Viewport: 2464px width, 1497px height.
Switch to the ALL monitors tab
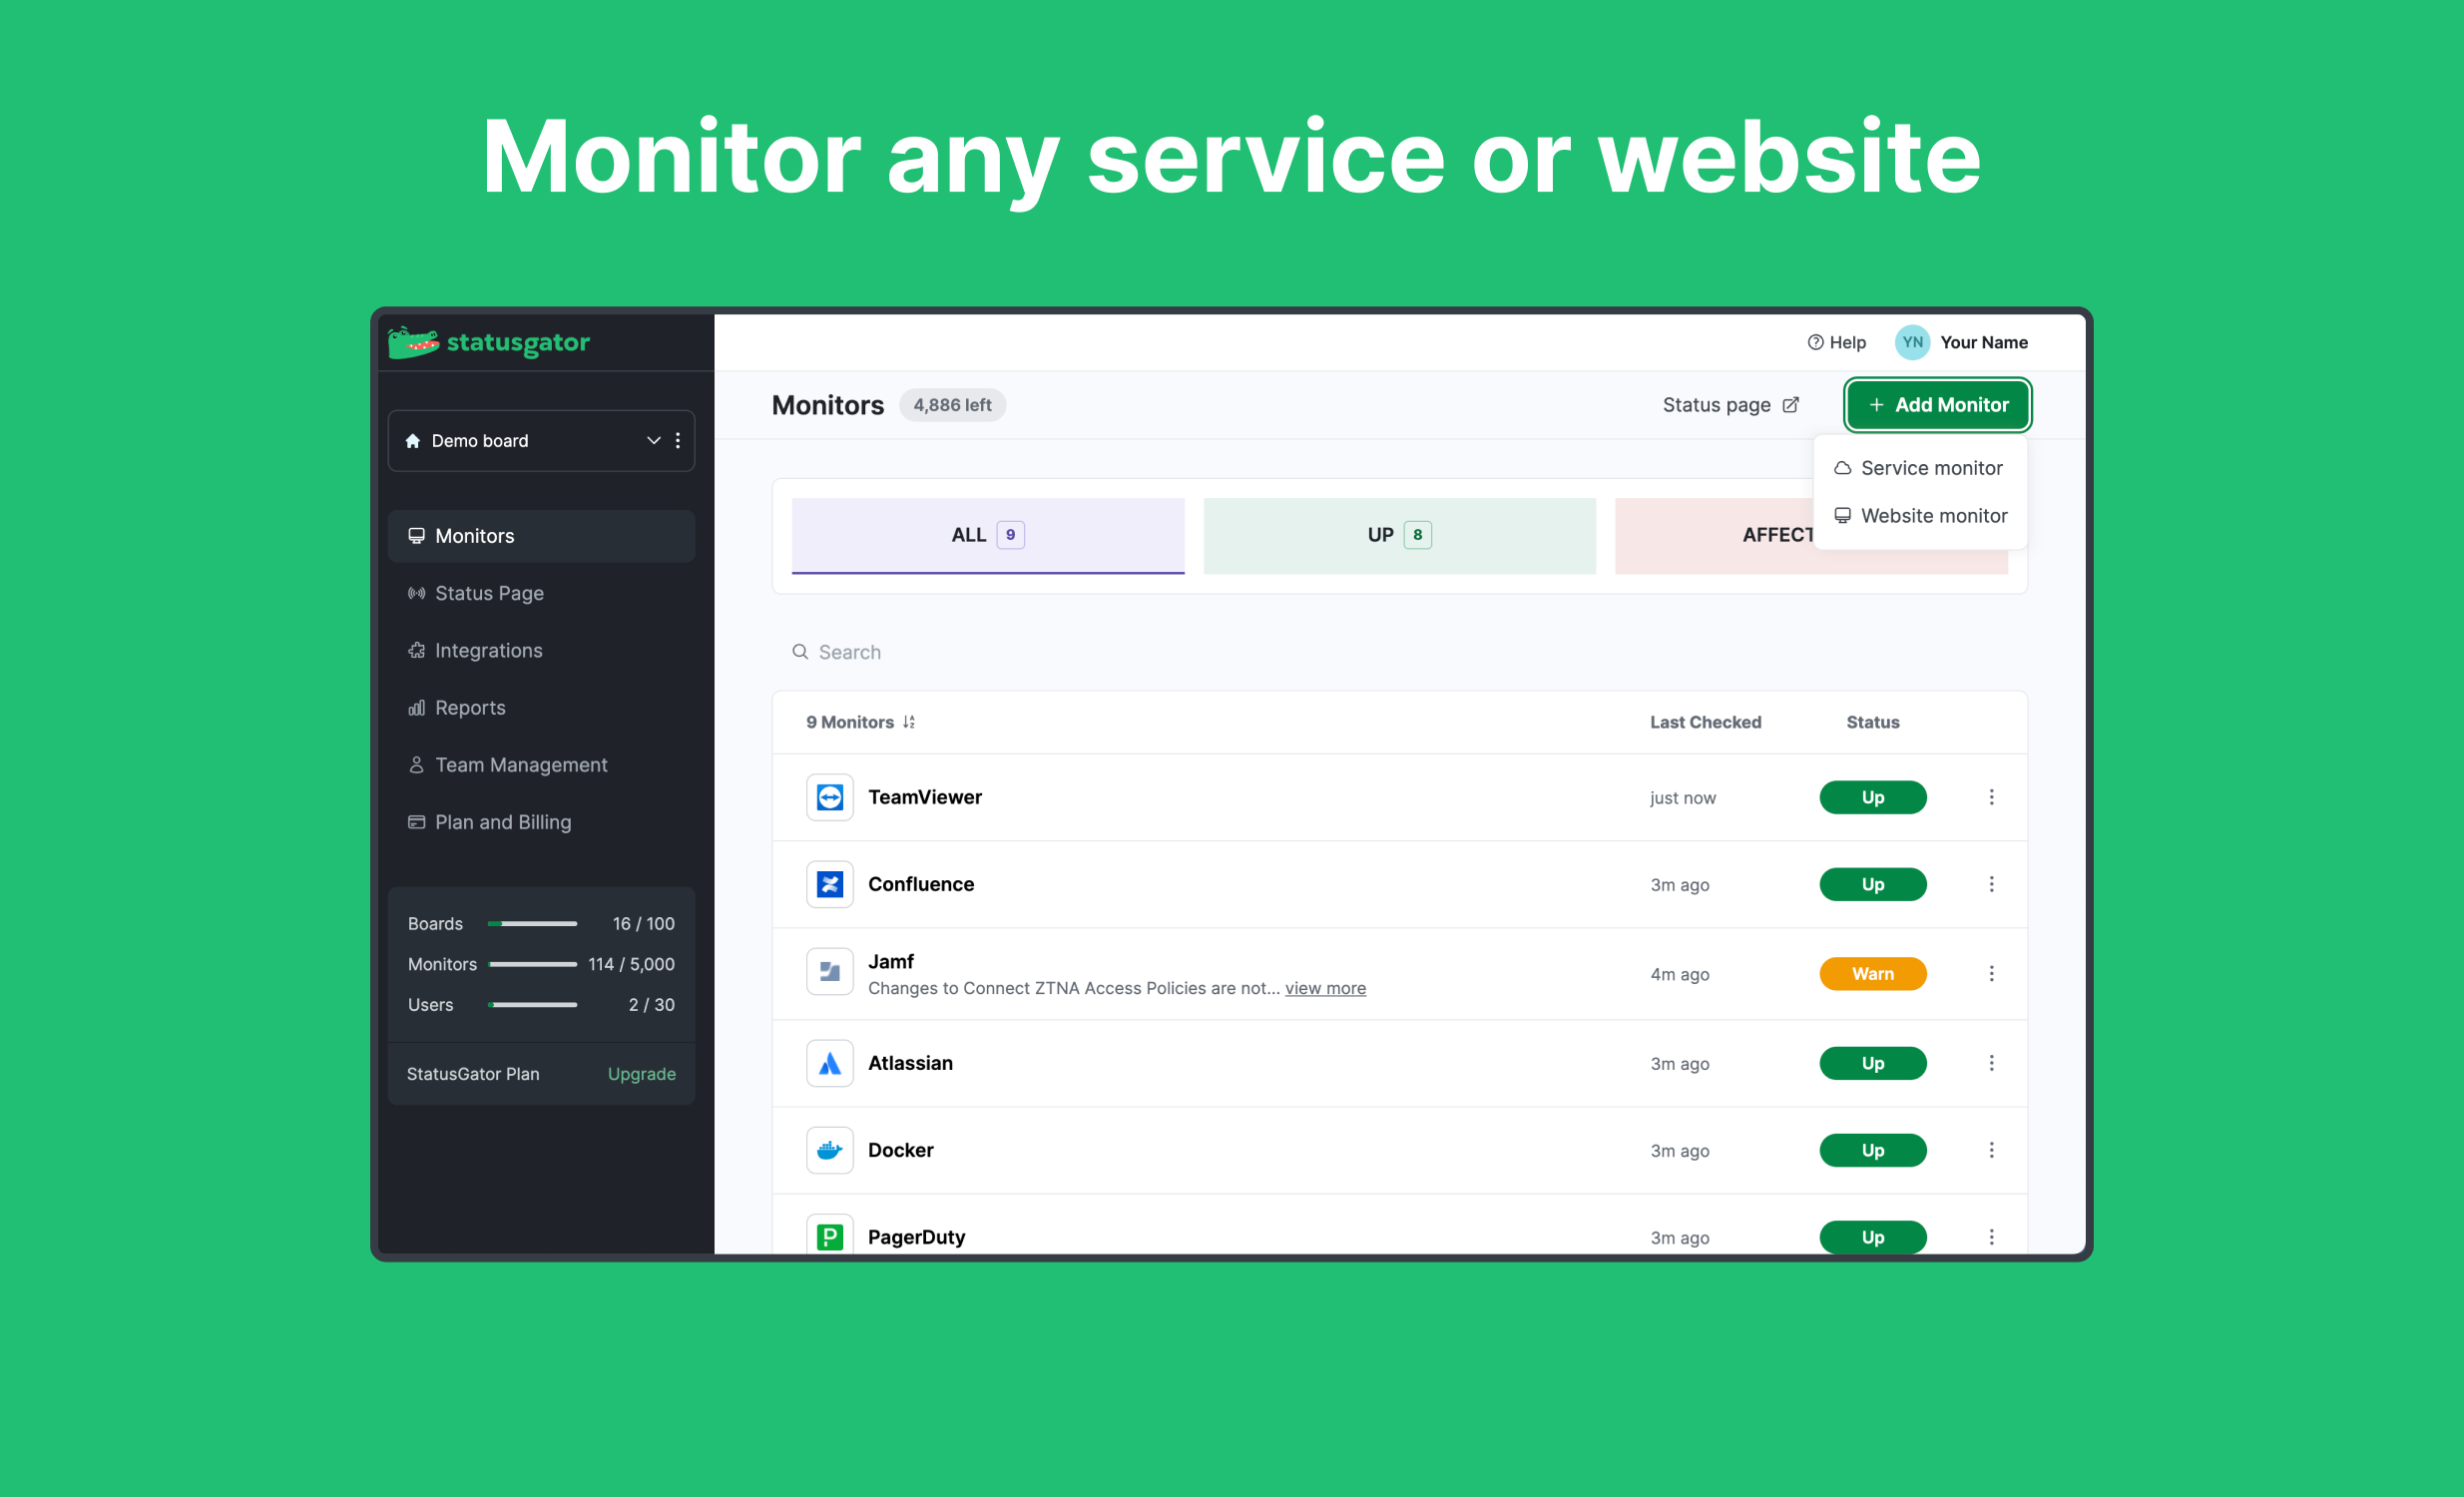click(x=986, y=535)
